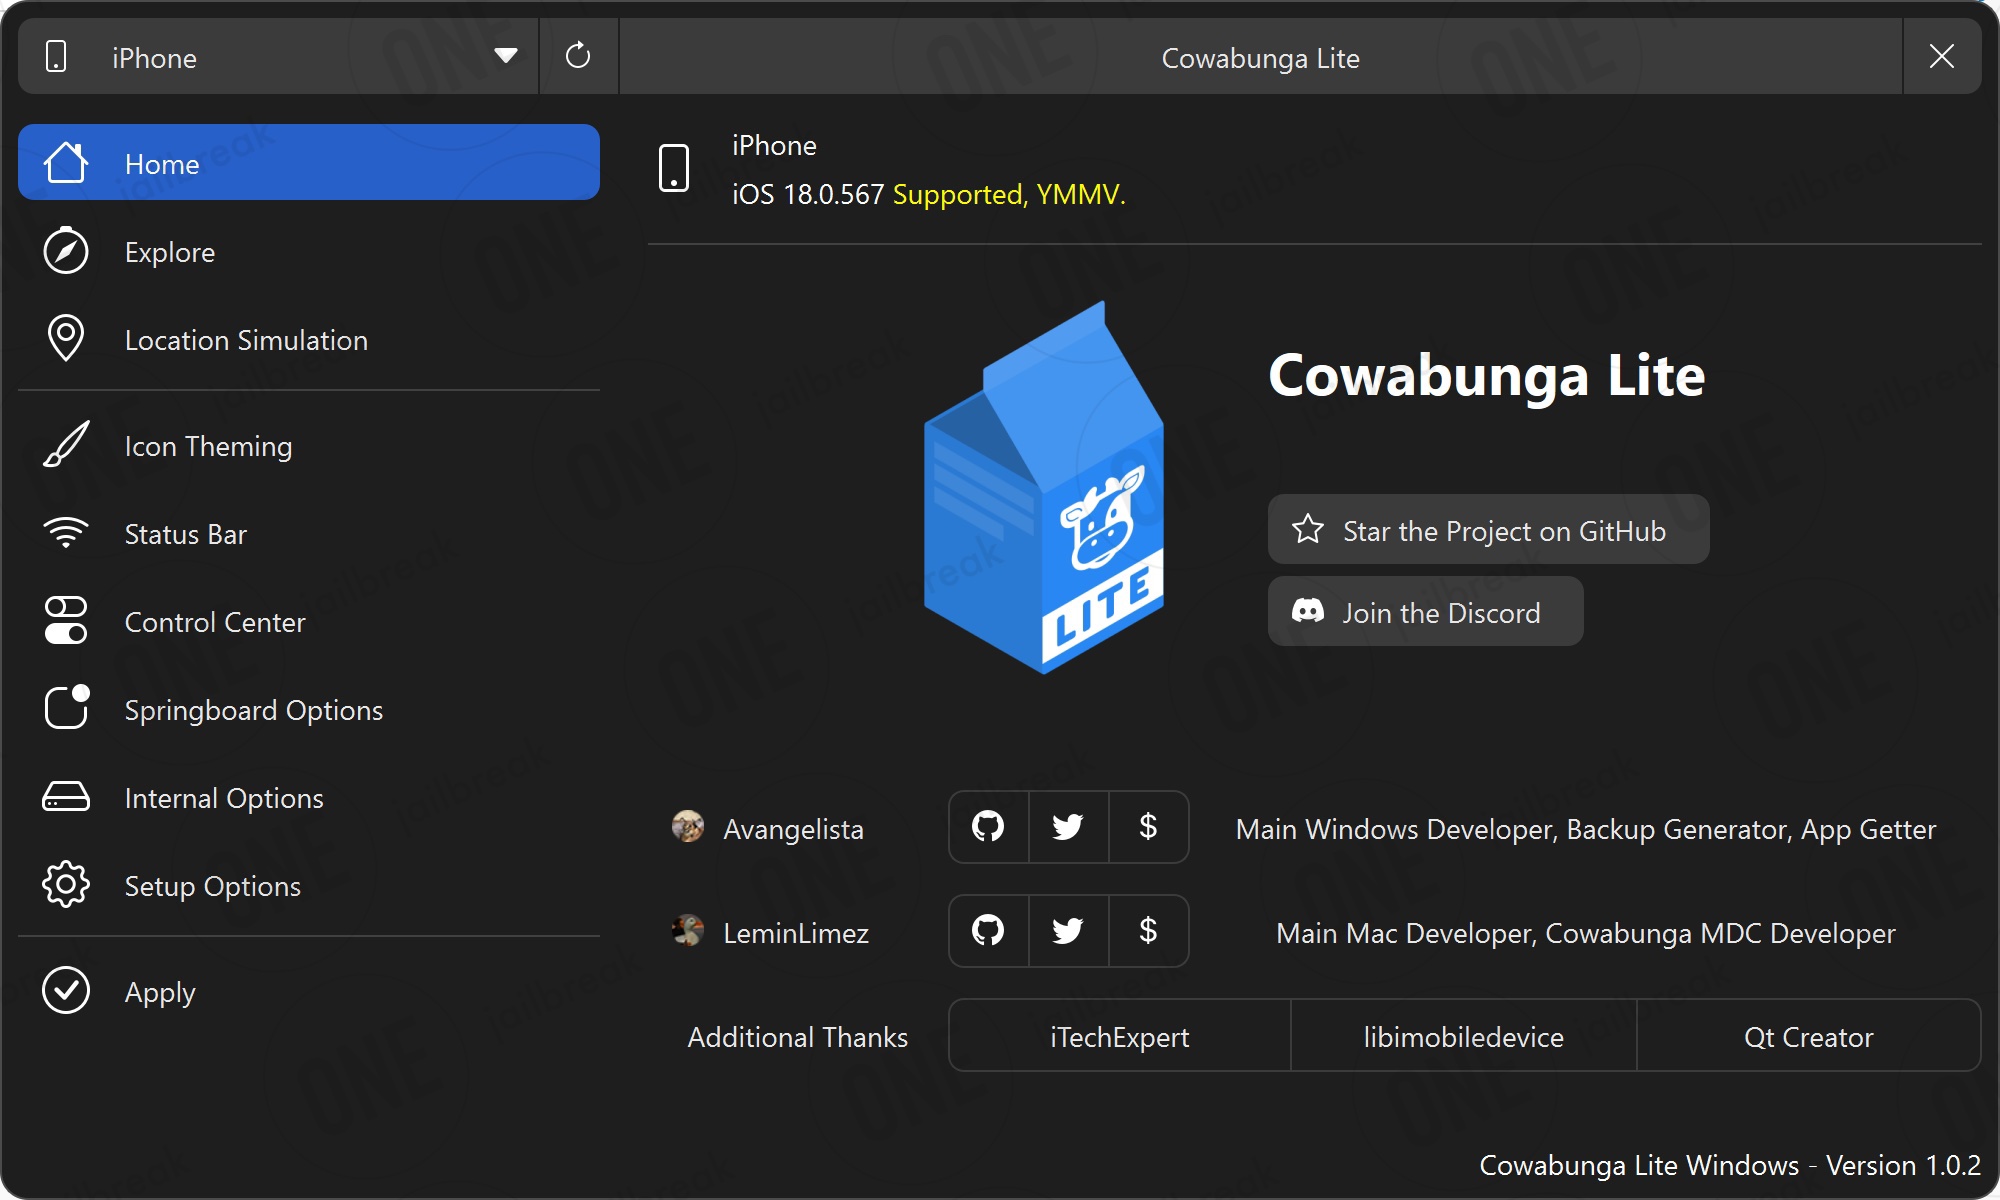Click the Control Center toggles icon
This screenshot has width=2000, height=1200.
pos(66,620)
